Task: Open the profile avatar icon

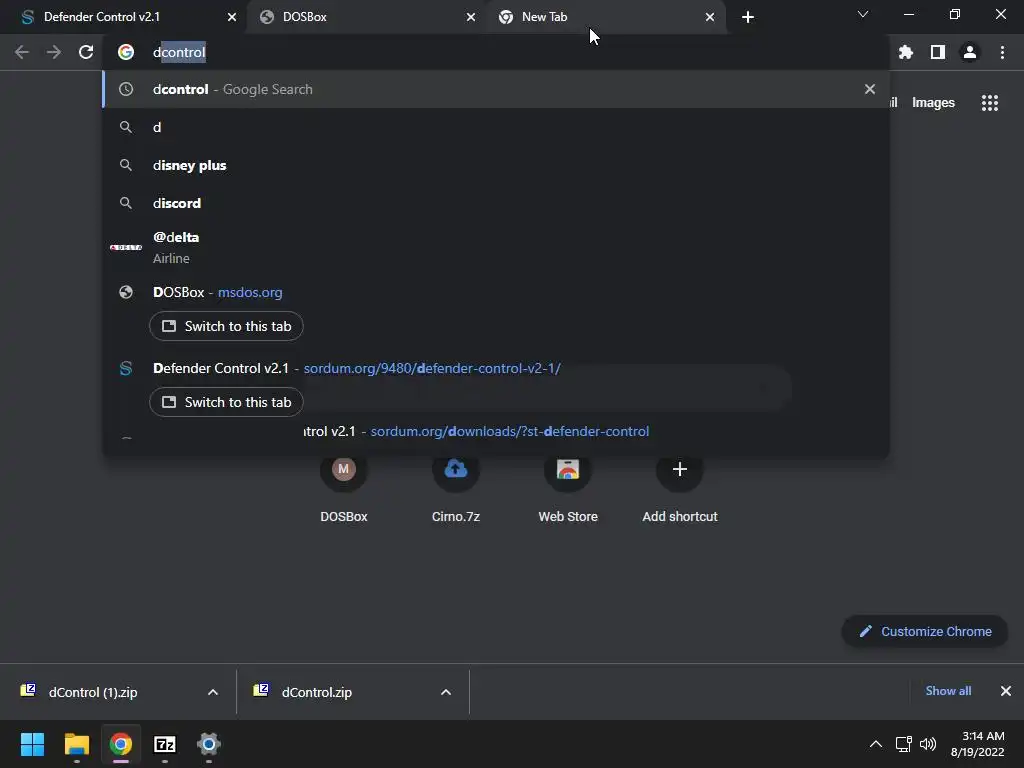Action: click(x=970, y=52)
